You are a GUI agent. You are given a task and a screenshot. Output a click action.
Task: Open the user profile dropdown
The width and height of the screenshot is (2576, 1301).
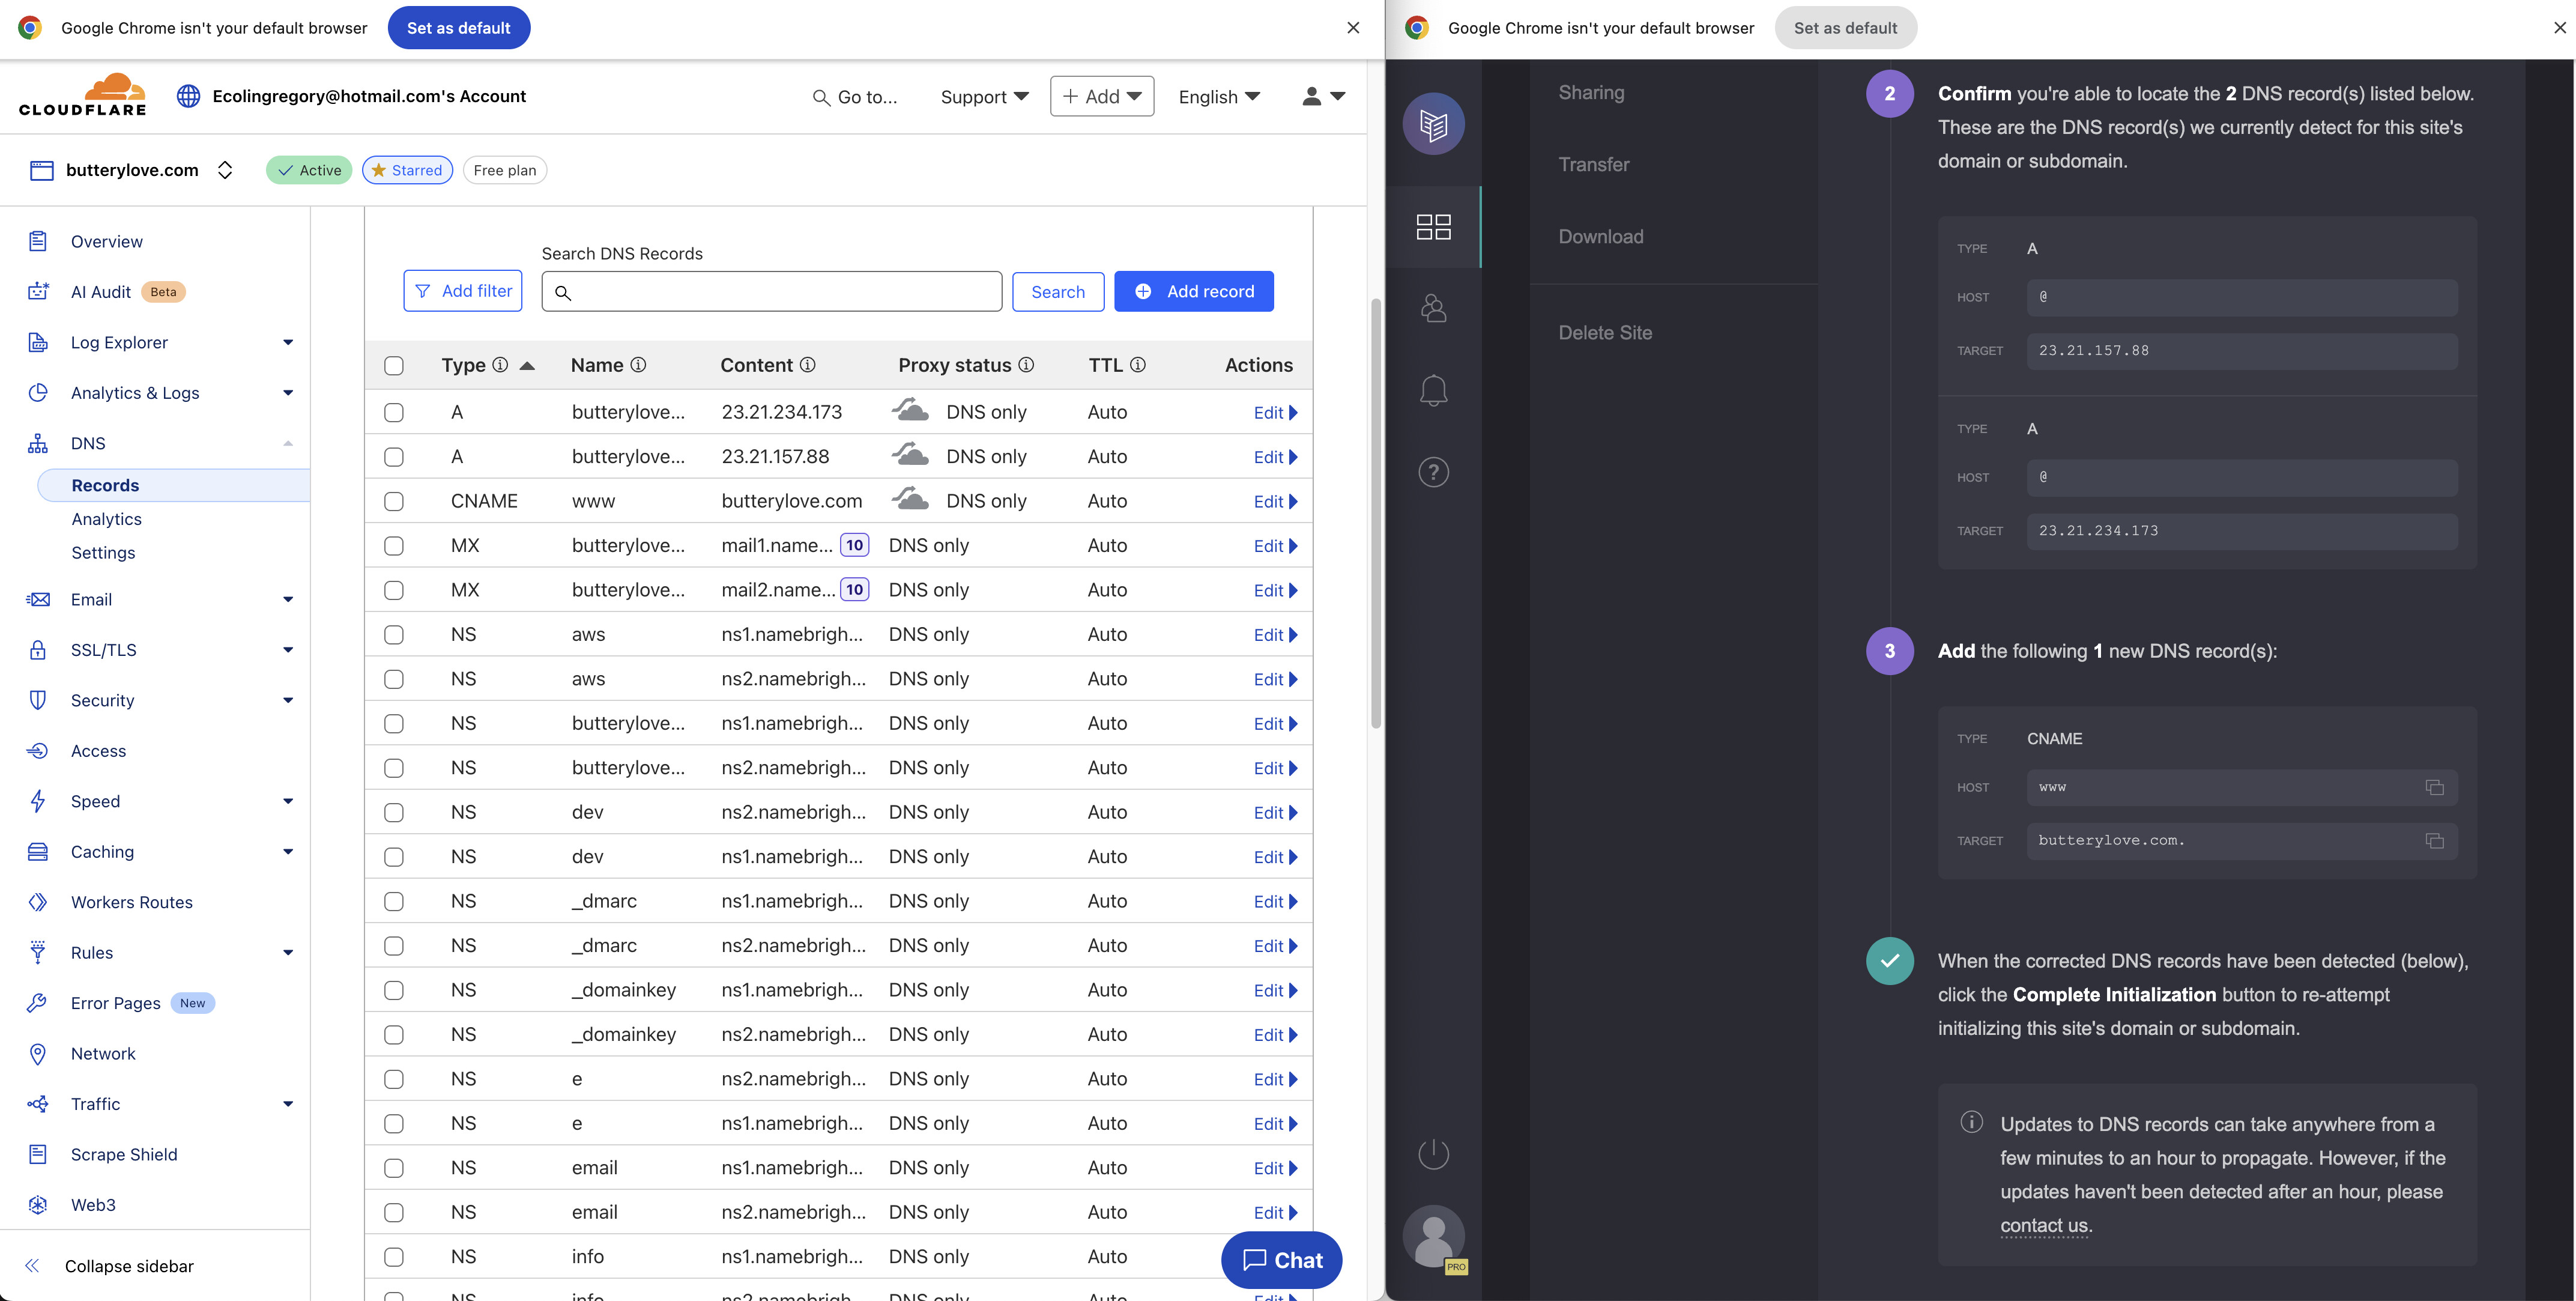1323,96
